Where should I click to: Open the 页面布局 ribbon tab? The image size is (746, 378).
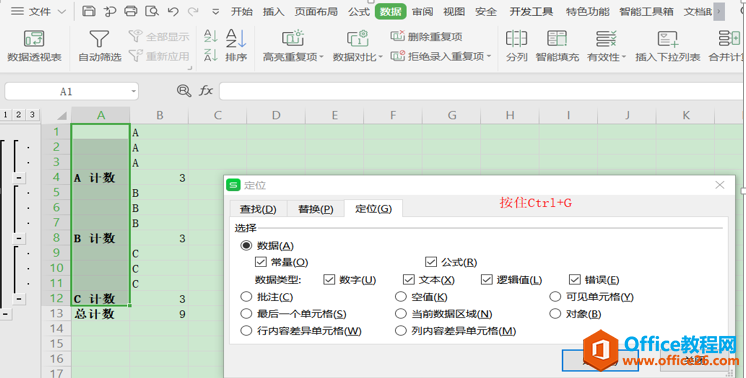316,11
